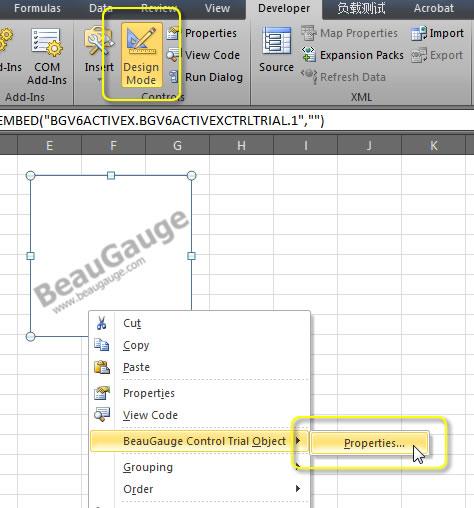Open BeauGauge Control Trial Object submenu
Screen dimensions: 474x508
click(x=199, y=441)
